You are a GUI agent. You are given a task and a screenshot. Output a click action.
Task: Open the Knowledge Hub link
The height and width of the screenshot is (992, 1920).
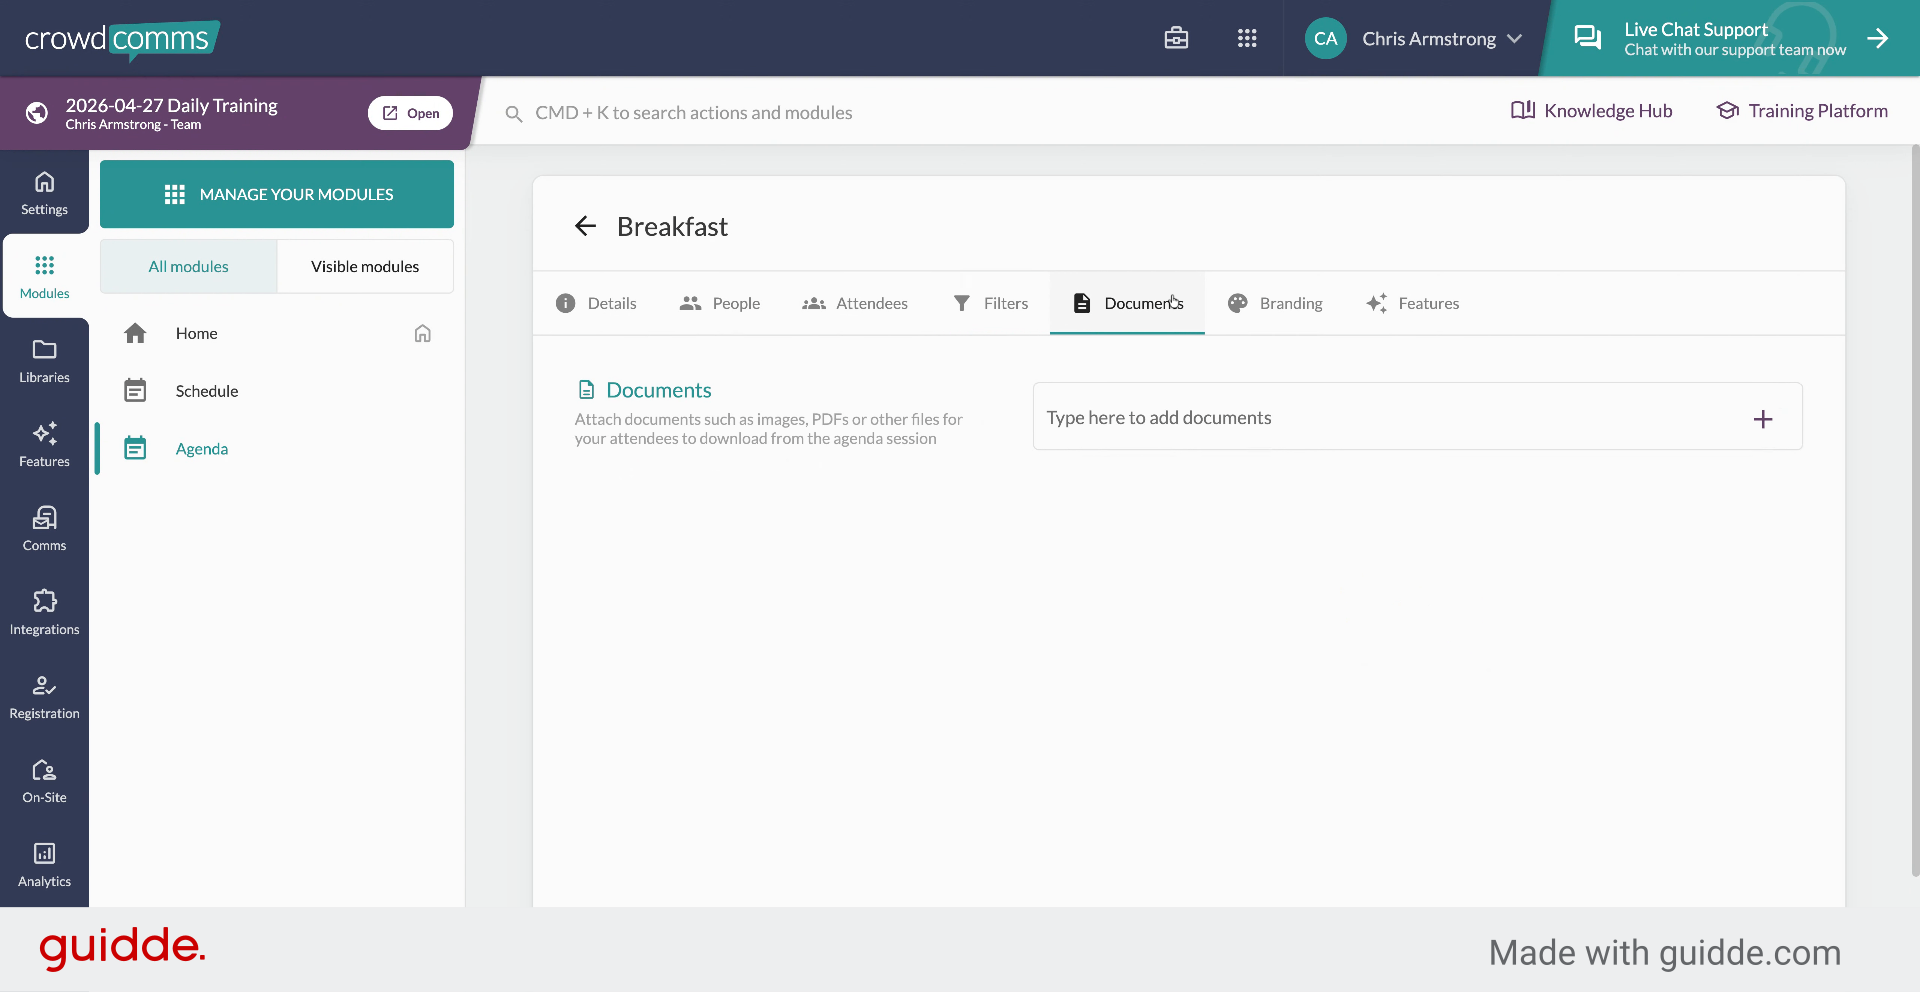coord(1591,110)
